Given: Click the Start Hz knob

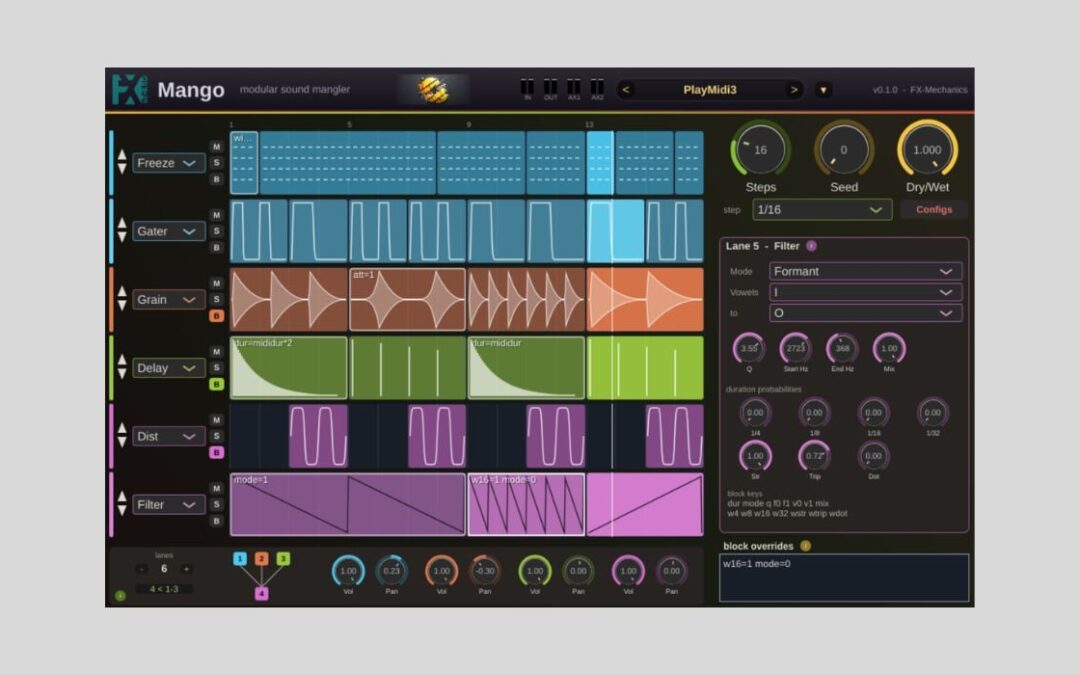Looking at the screenshot, I should click(796, 349).
